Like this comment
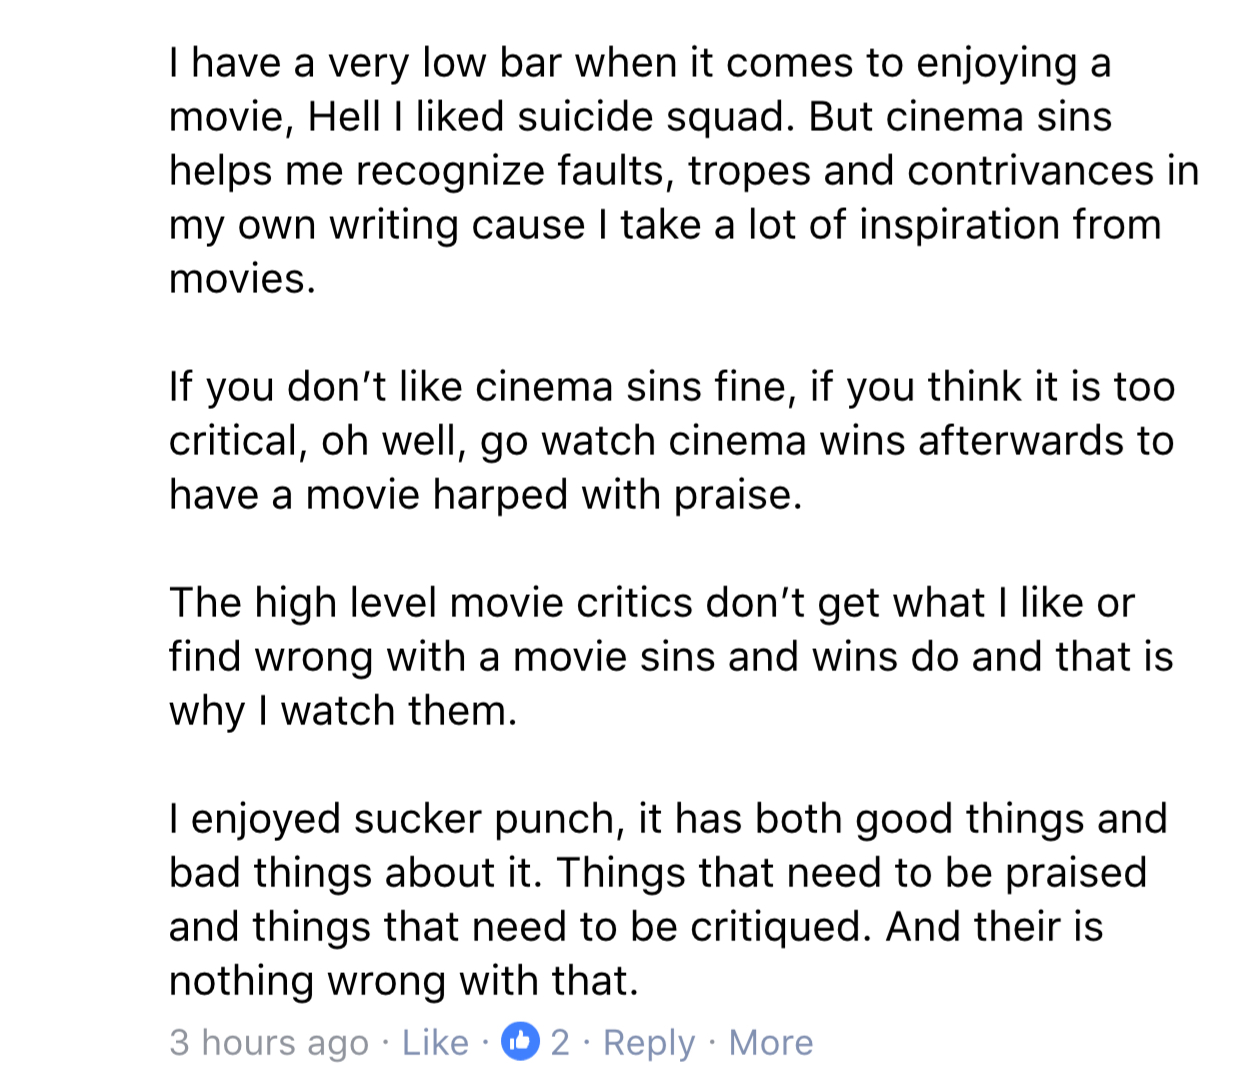This screenshot has width=1242, height=1065. [x=435, y=1042]
